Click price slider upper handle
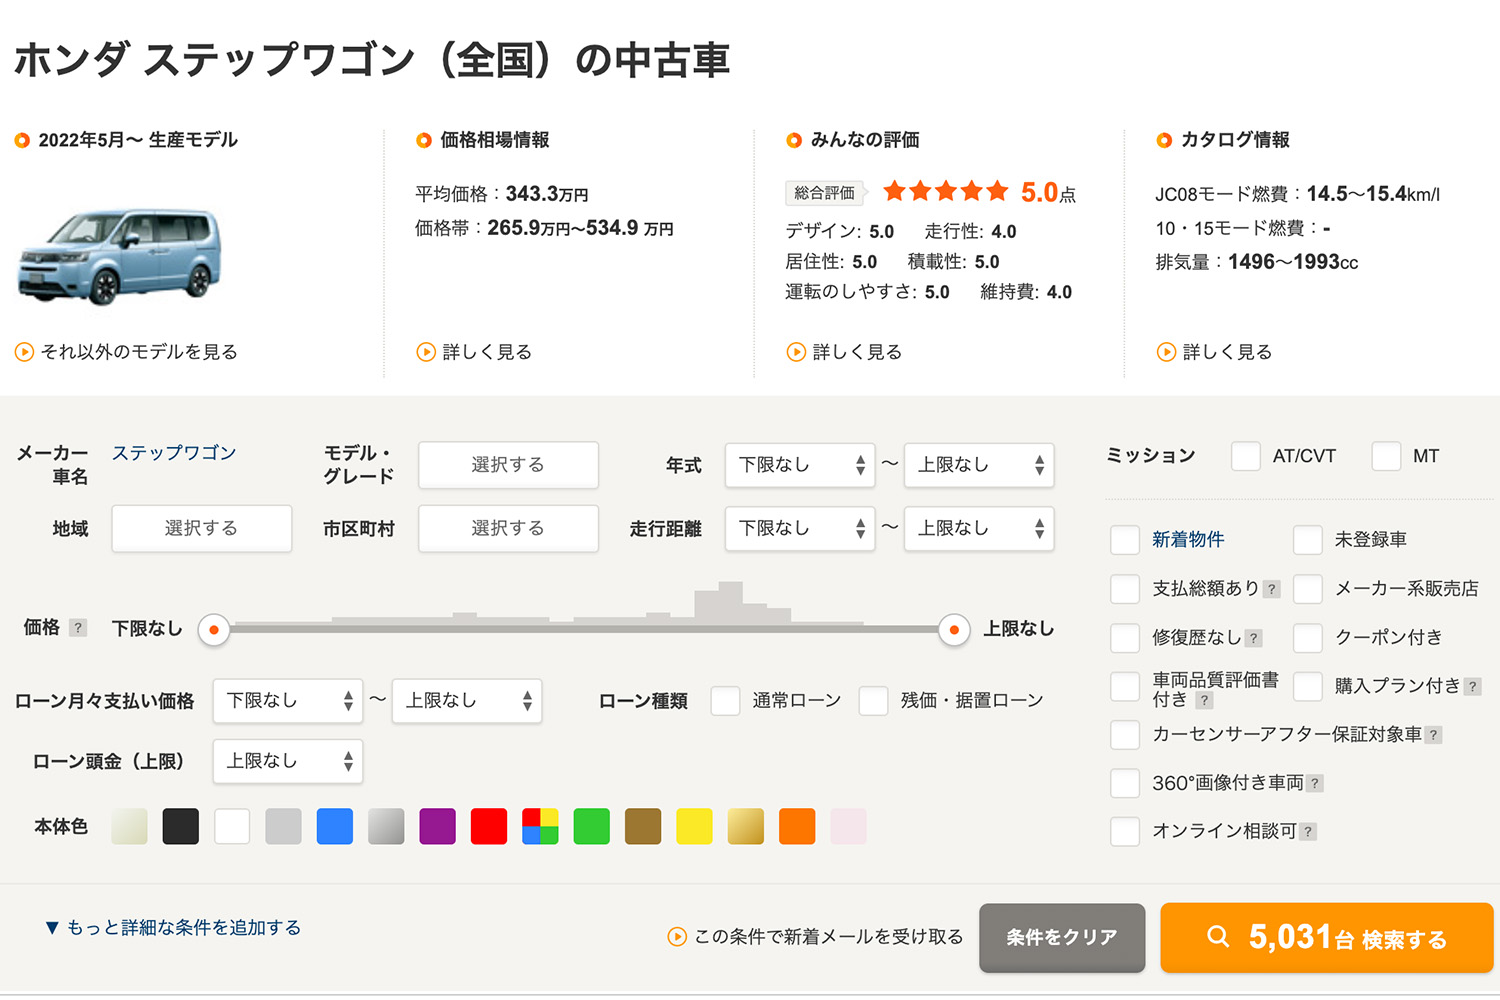 tap(954, 630)
